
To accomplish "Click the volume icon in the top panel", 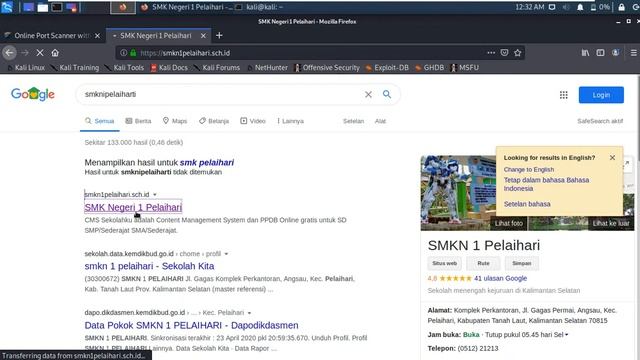I will [566, 7].
